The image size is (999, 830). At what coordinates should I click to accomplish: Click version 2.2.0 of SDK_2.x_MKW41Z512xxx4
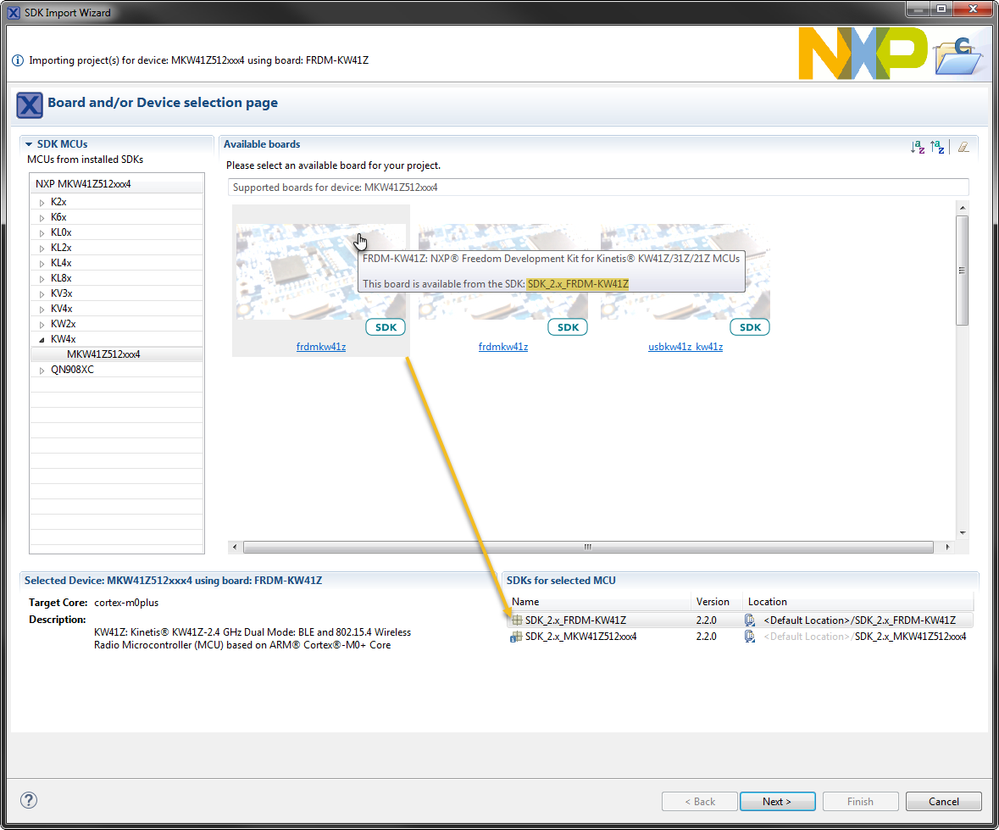point(706,636)
